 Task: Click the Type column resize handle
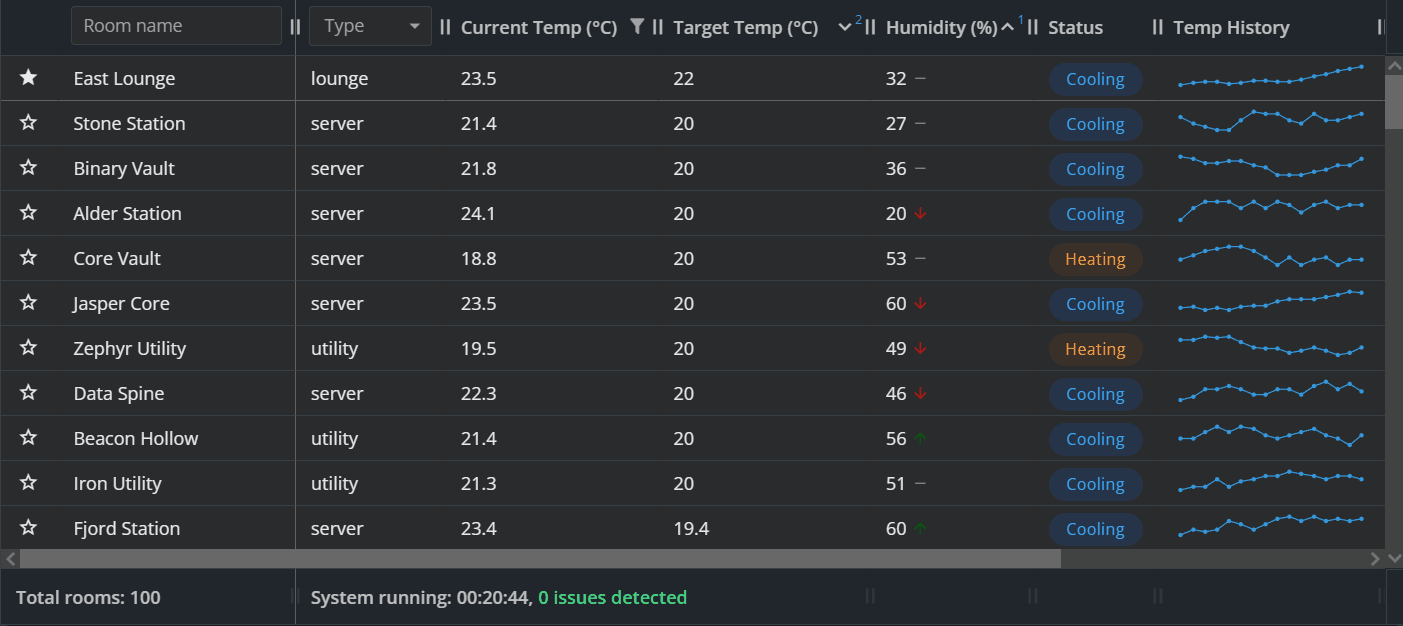(446, 27)
